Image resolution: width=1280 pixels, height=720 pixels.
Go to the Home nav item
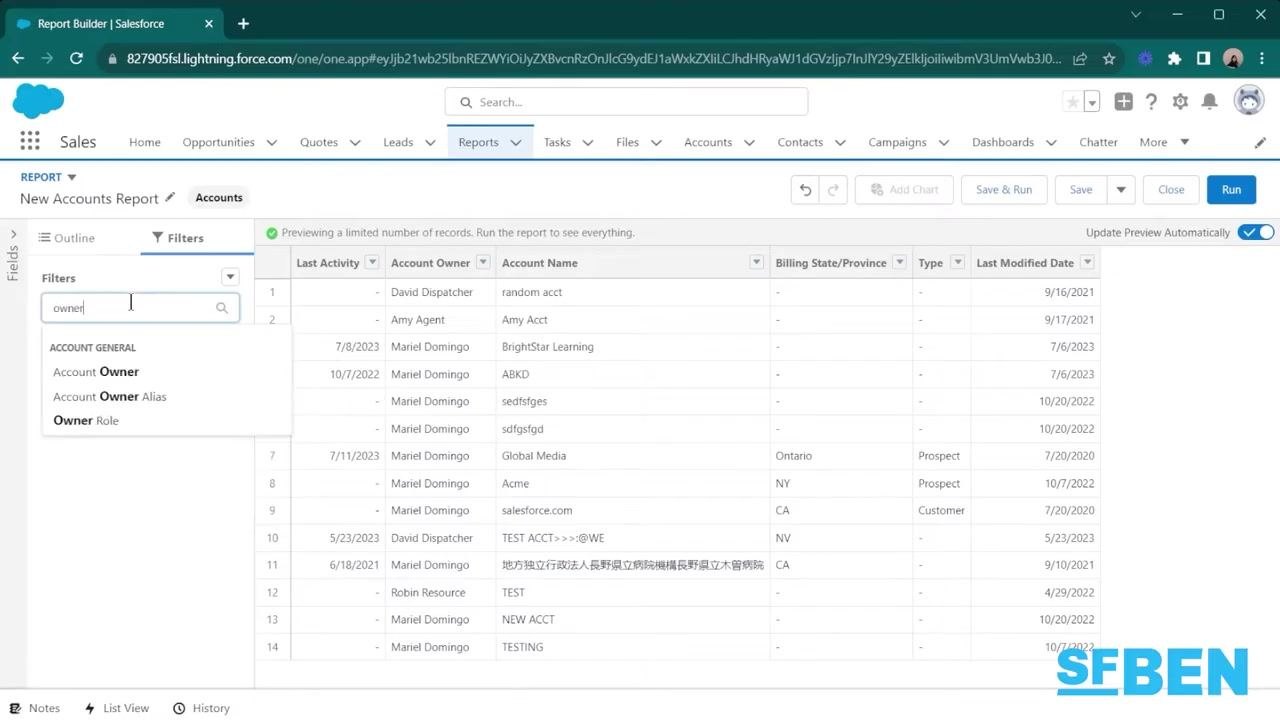click(145, 143)
